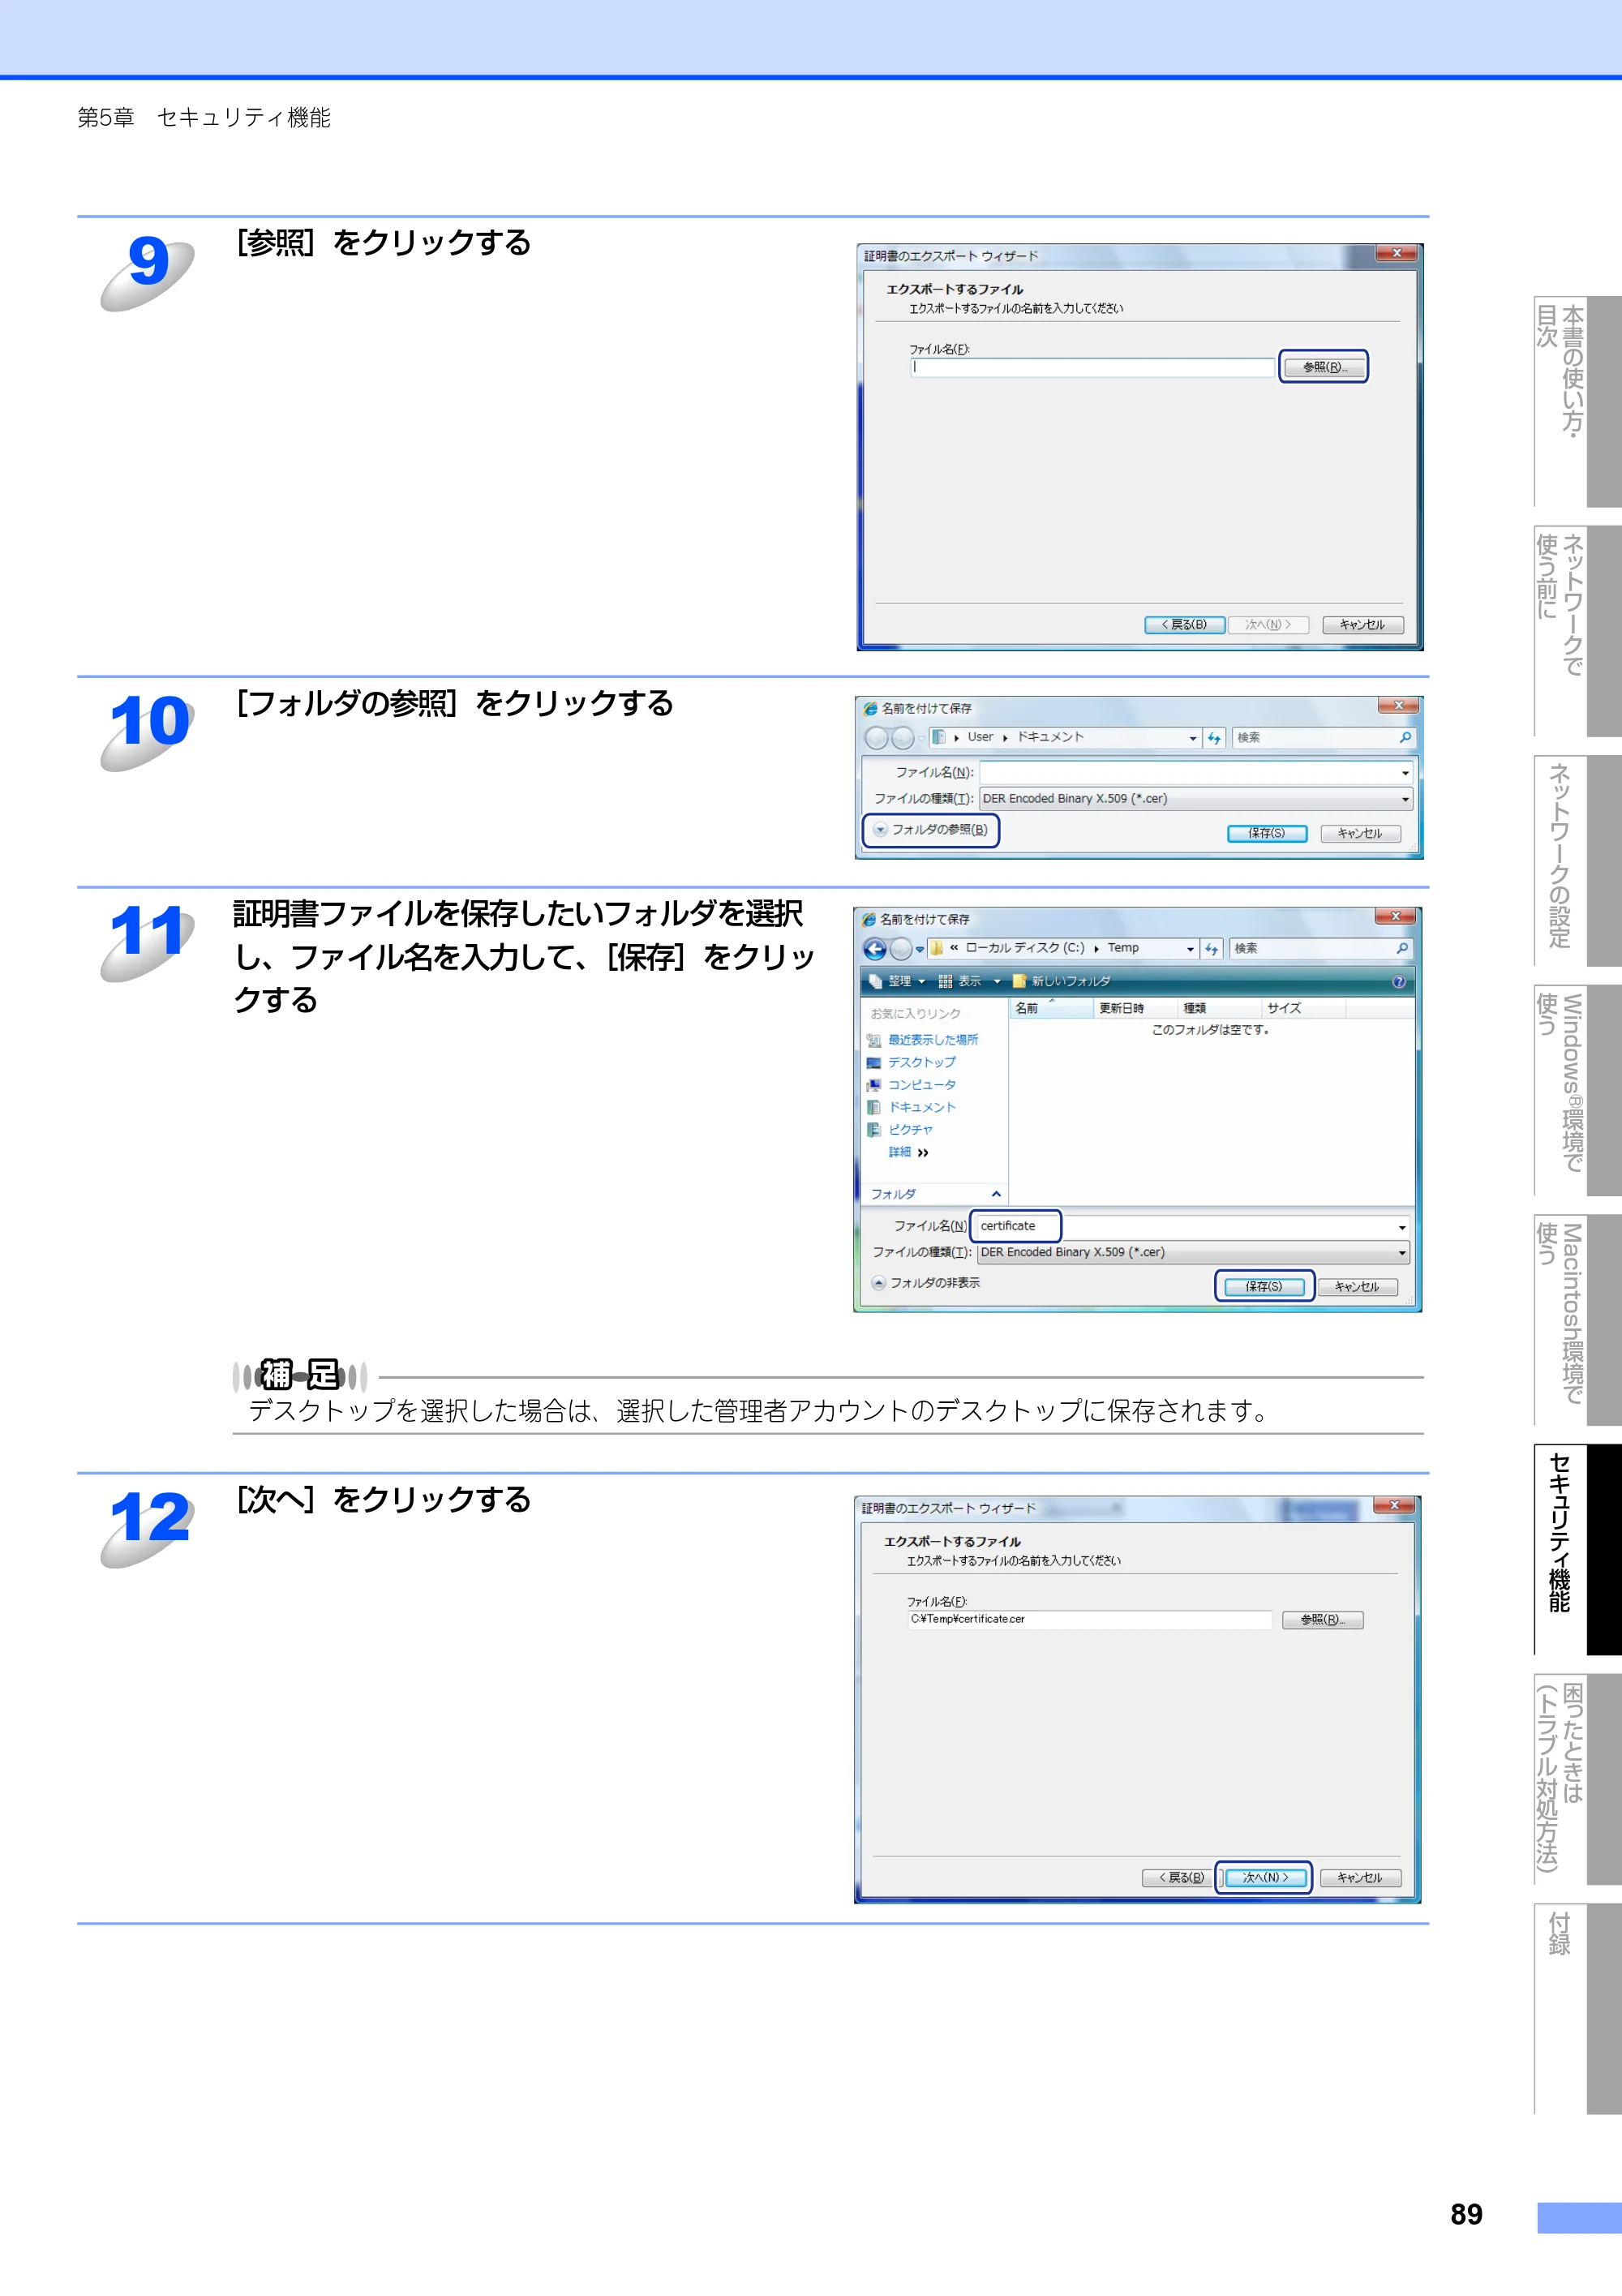This screenshot has width=1622, height=2296.
Task: Click 参照(R) beside the C:\Temp\certificate.cer field
Action: [x=1322, y=1620]
